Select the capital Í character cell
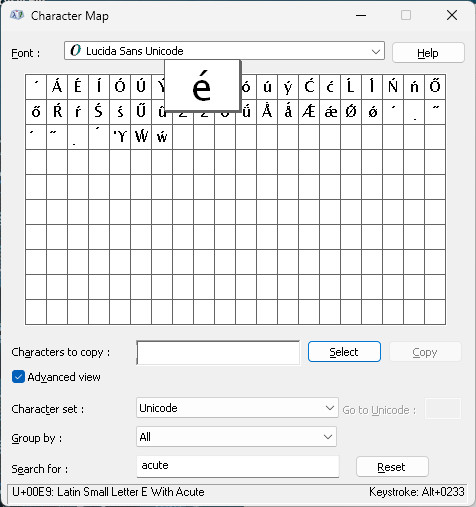 click(x=99, y=87)
